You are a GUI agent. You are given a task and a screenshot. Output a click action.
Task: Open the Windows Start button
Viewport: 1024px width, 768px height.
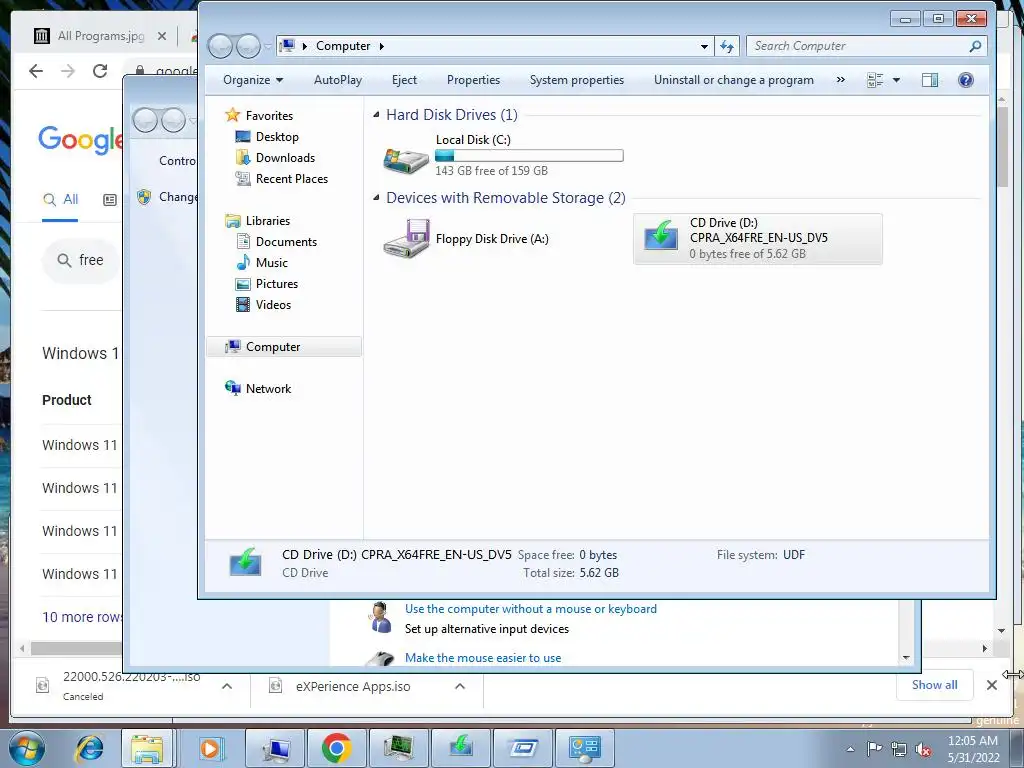[x=26, y=748]
